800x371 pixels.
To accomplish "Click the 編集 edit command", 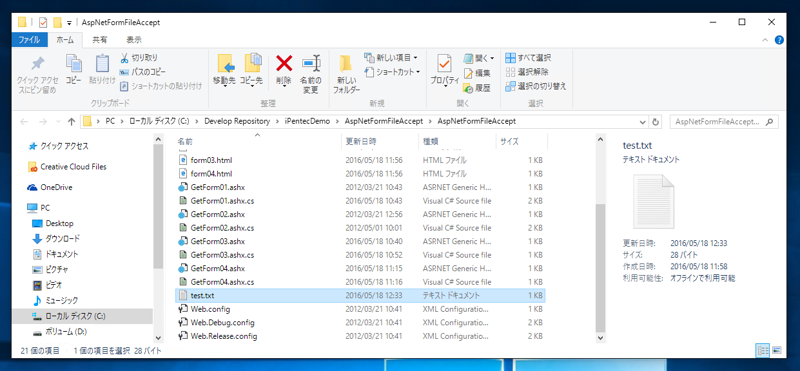I will point(477,73).
